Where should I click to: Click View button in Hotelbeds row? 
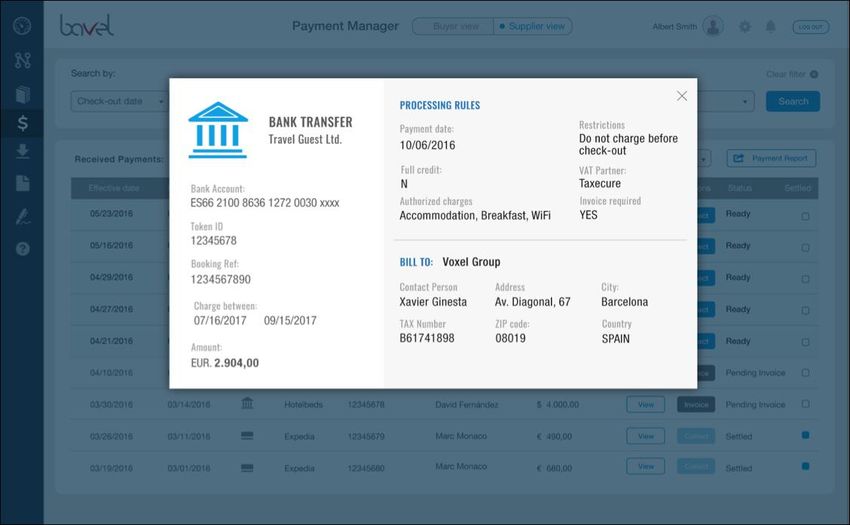[646, 405]
